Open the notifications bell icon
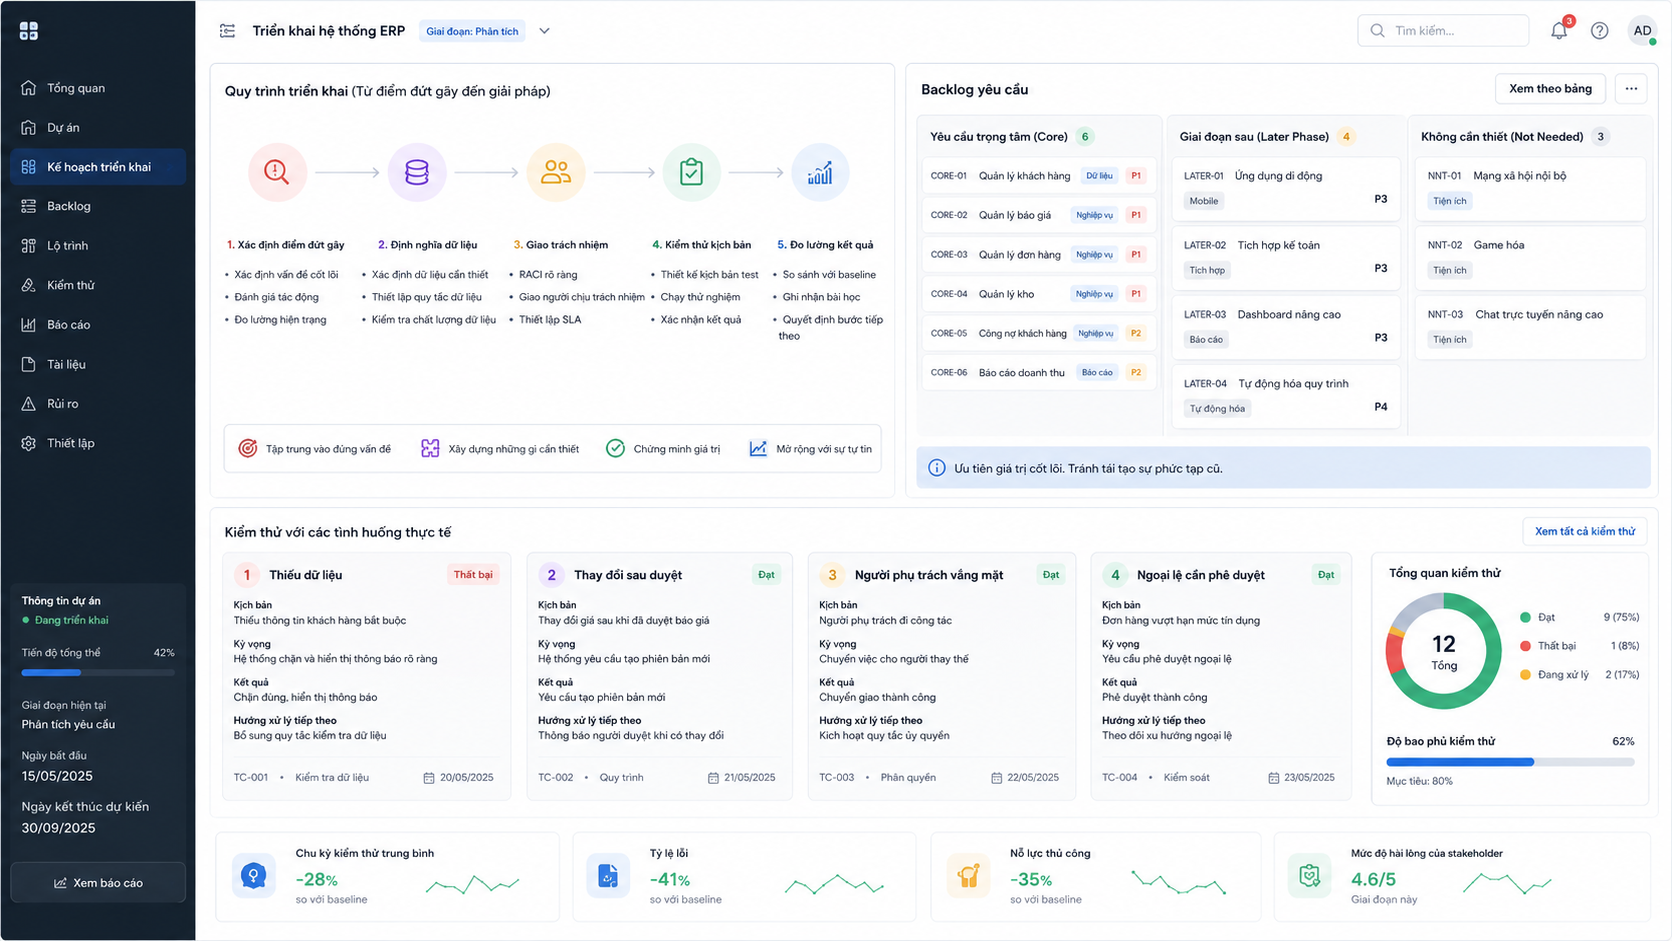This screenshot has width=1672, height=941. point(1559,31)
